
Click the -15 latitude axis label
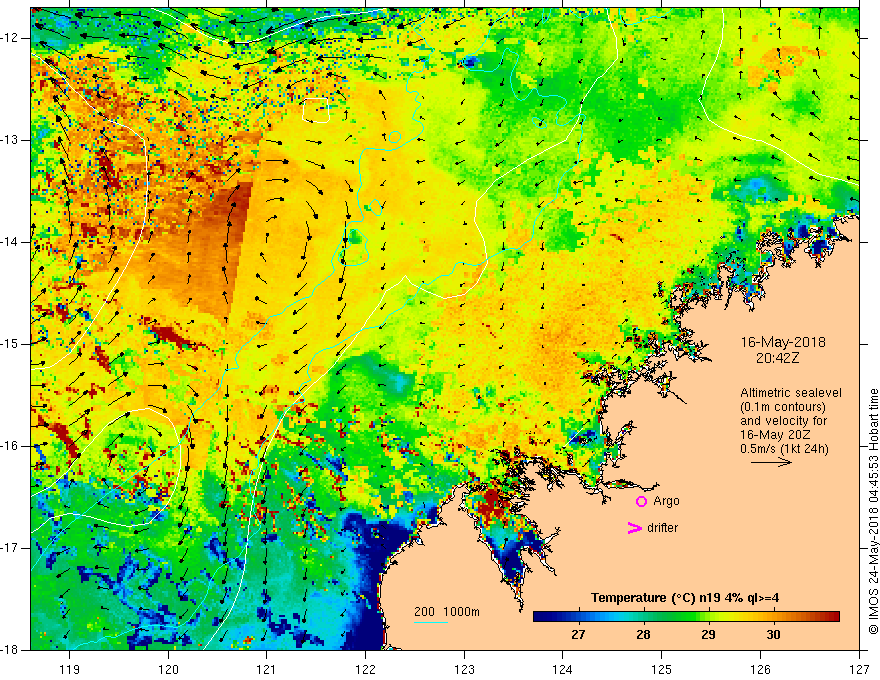pyautogui.click(x=10, y=344)
